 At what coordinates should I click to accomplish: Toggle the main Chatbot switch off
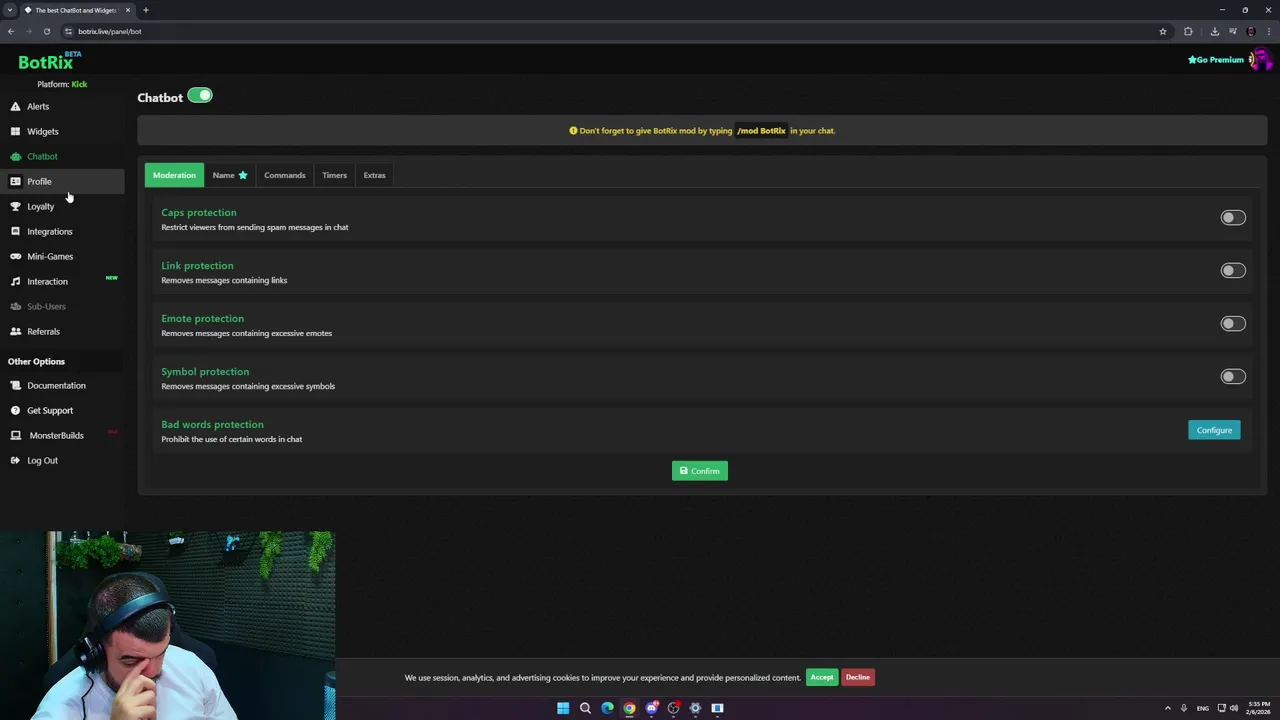(200, 96)
